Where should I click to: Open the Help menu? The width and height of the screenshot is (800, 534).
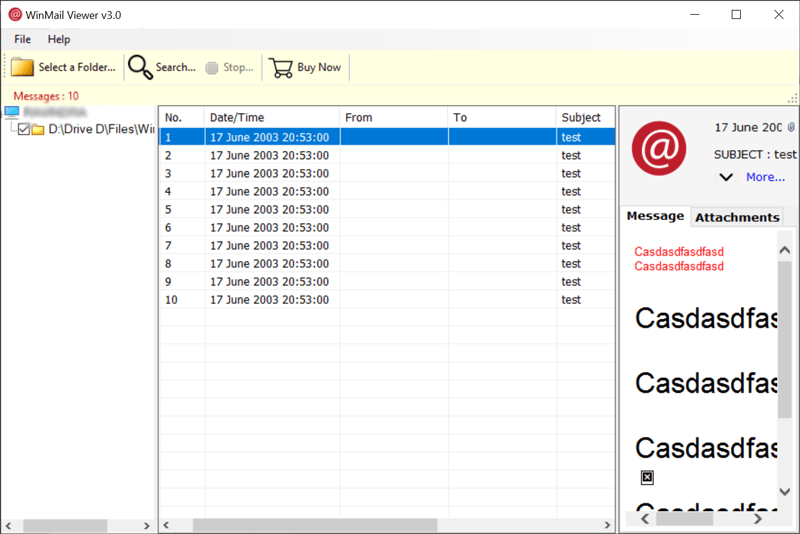pos(59,39)
